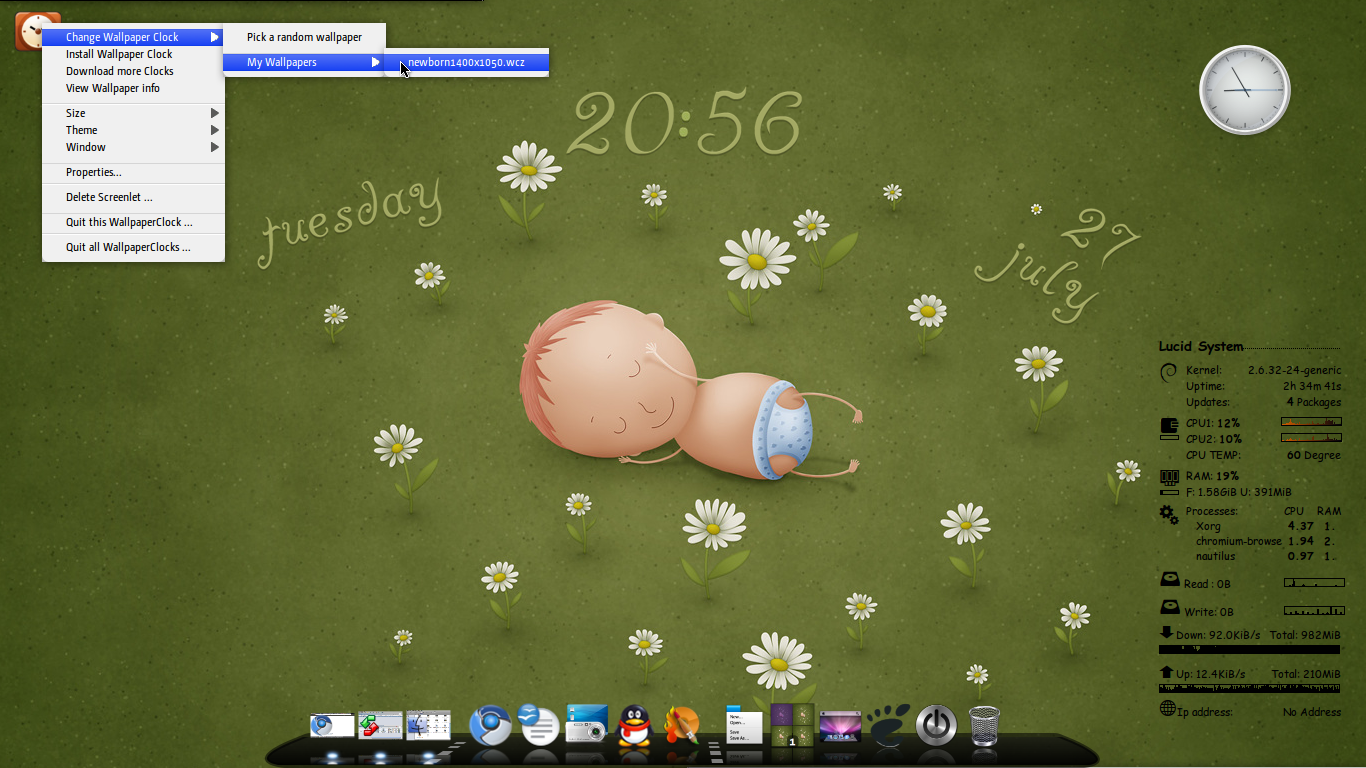1366x768 pixels.
Task: Click the F: 1.58GiB U: 391MiB text
Action: tap(1239, 492)
